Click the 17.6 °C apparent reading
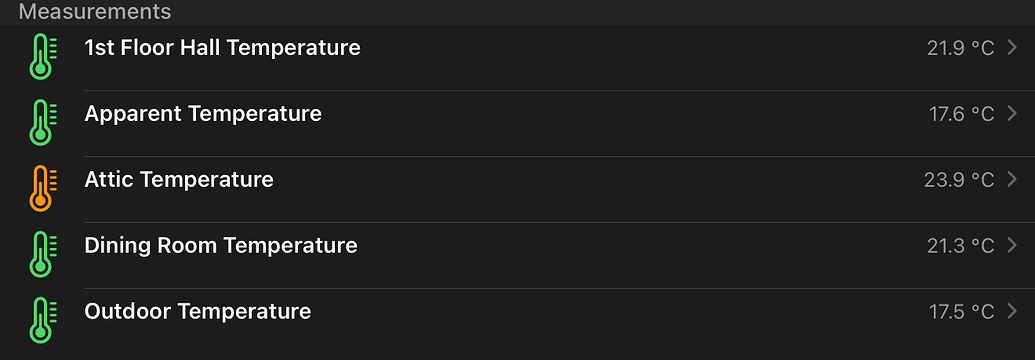The image size is (1035, 360). click(x=962, y=114)
